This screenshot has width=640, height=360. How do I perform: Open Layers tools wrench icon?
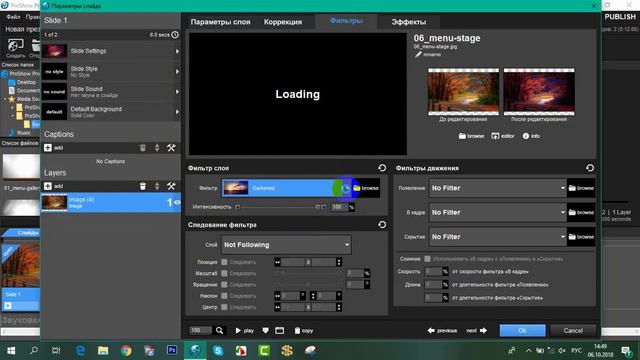click(x=171, y=186)
